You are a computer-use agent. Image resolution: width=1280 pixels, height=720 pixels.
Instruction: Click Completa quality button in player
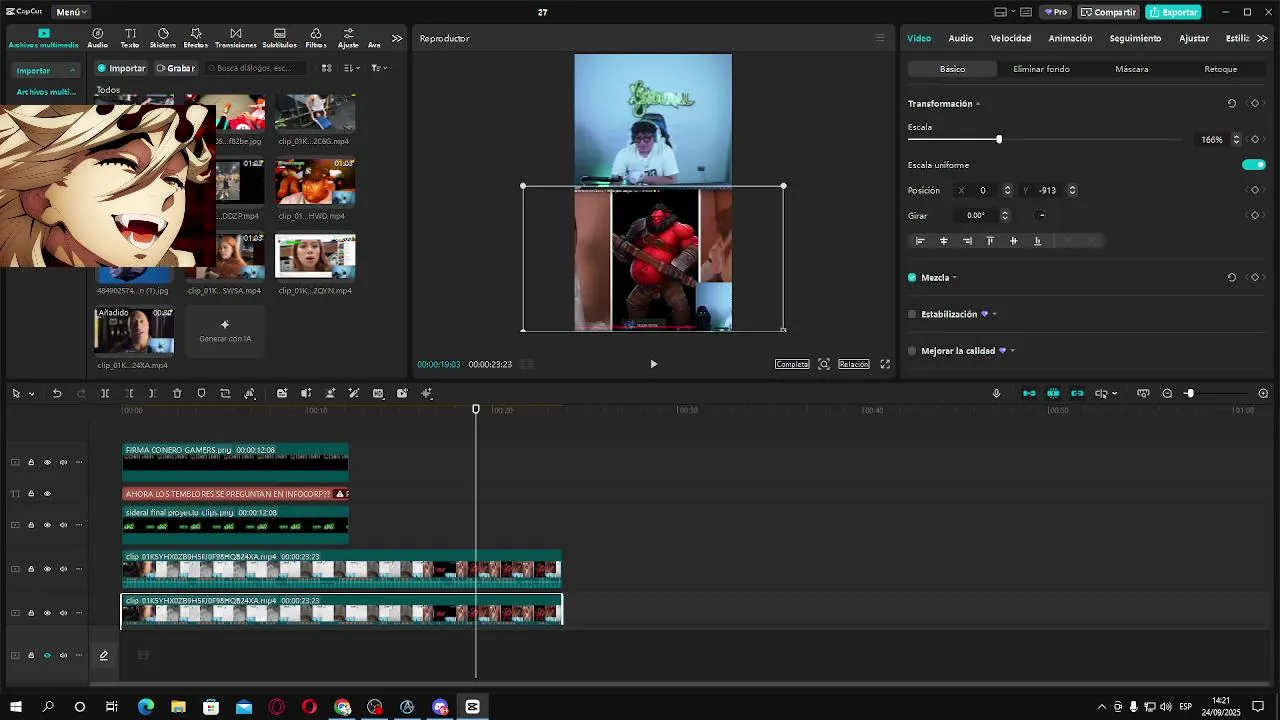tap(792, 364)
